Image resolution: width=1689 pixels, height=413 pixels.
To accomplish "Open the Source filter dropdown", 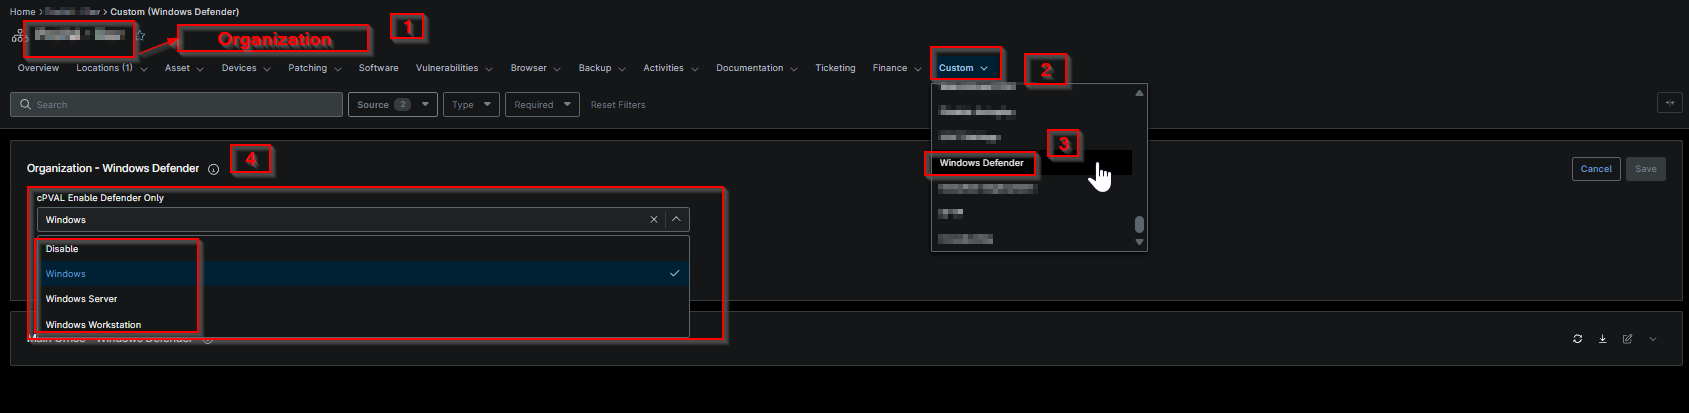I will tap(392, 104).
